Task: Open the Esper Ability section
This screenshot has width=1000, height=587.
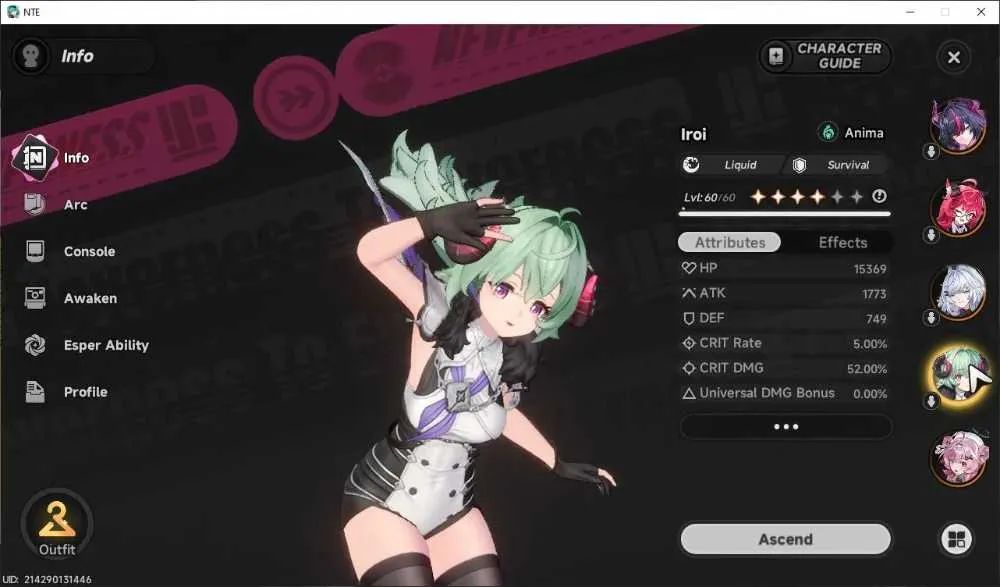Action: pyautogui.click(x=87, y=345)
